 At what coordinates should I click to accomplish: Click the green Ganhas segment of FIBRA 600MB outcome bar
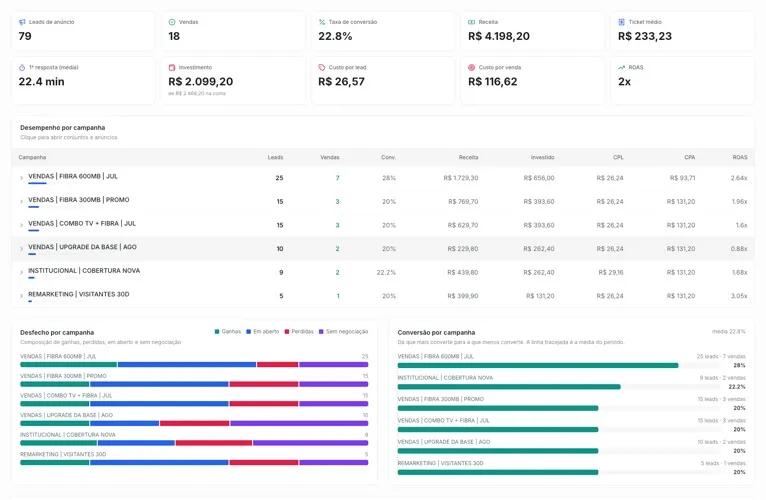click(x=68, y=365)
